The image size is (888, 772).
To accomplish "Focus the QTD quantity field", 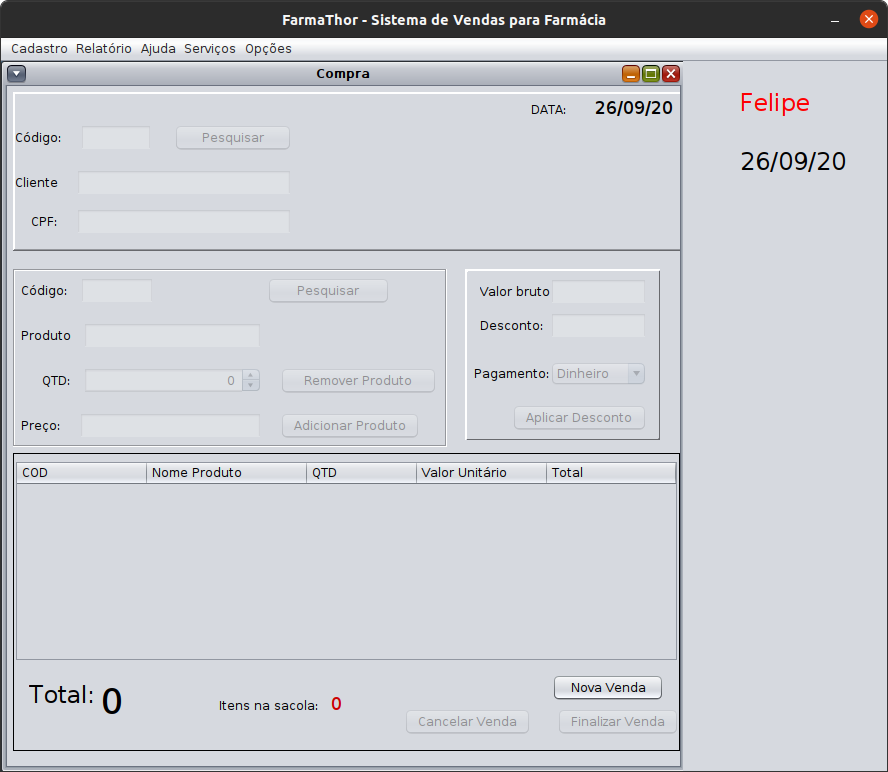I will [164, 381].
